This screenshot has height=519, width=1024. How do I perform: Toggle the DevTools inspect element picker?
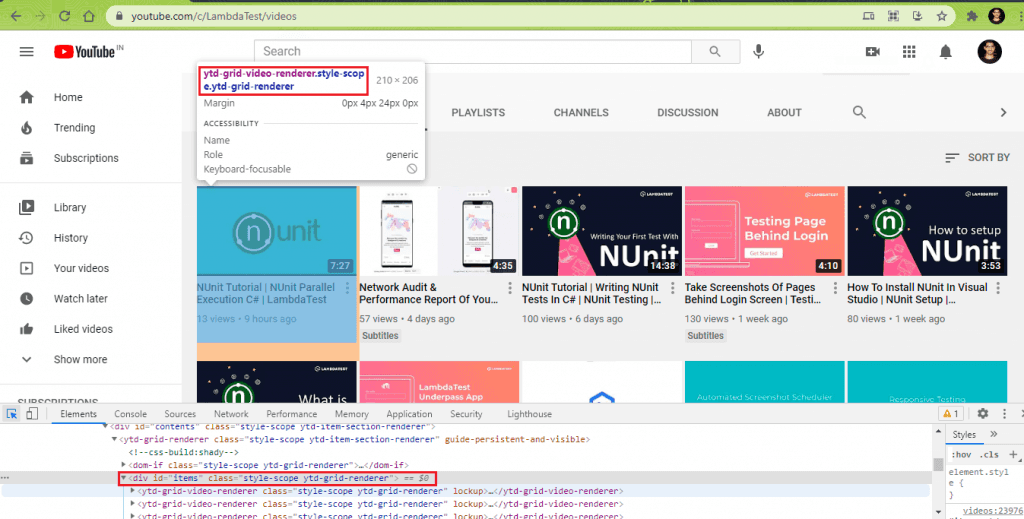(x=12, y=414)
